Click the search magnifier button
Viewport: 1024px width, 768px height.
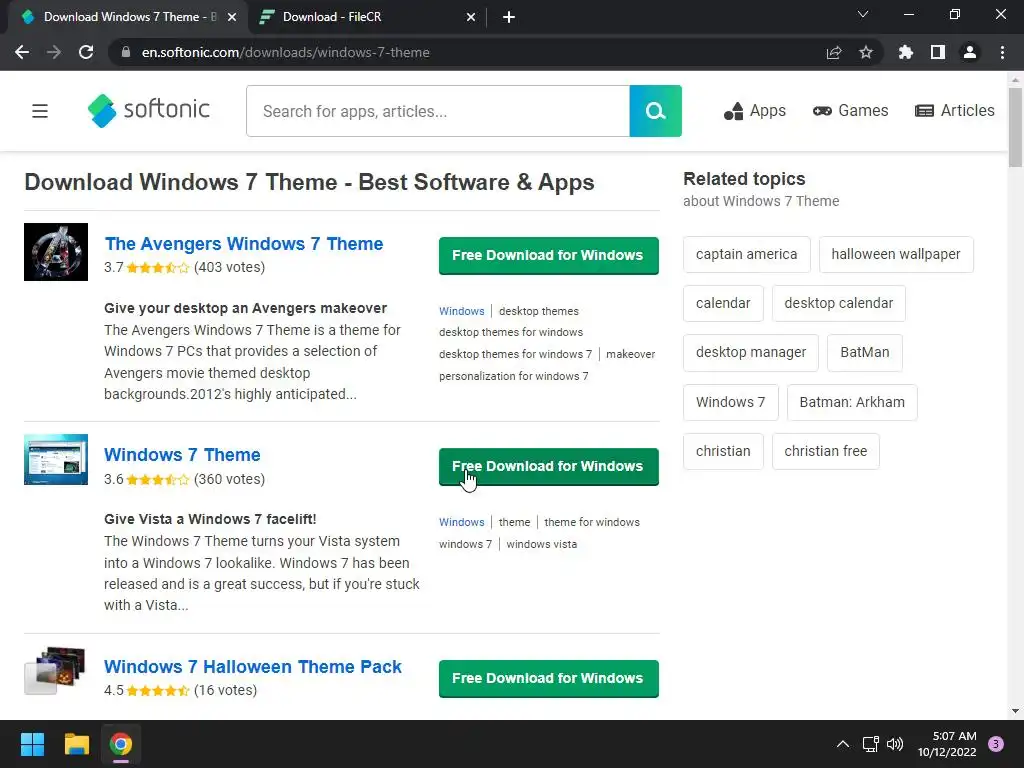click(655, 111)
